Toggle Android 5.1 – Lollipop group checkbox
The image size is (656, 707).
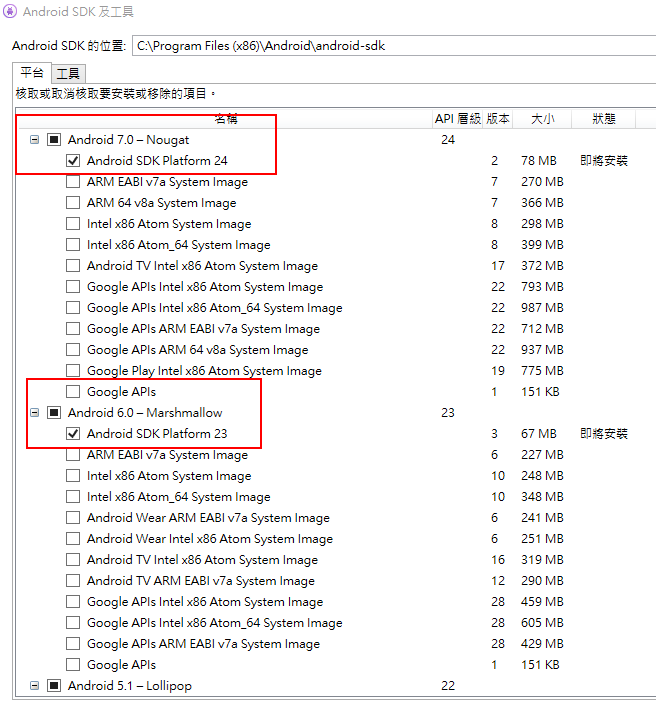click(x=54, y=685)
